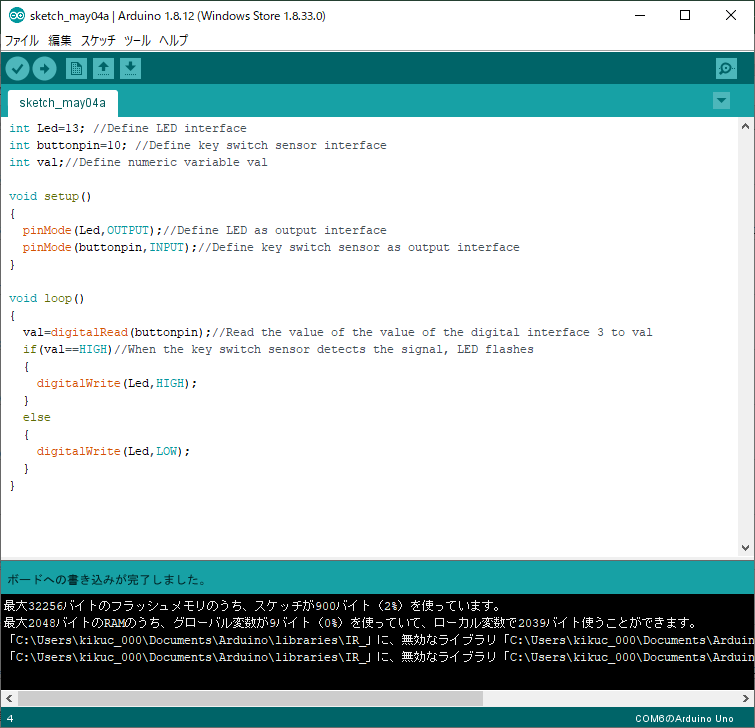The width and height of the screenshot is (755, 728).
Task: Click the editor vertical scrollbar down arrow
Action: click(745, 547)
